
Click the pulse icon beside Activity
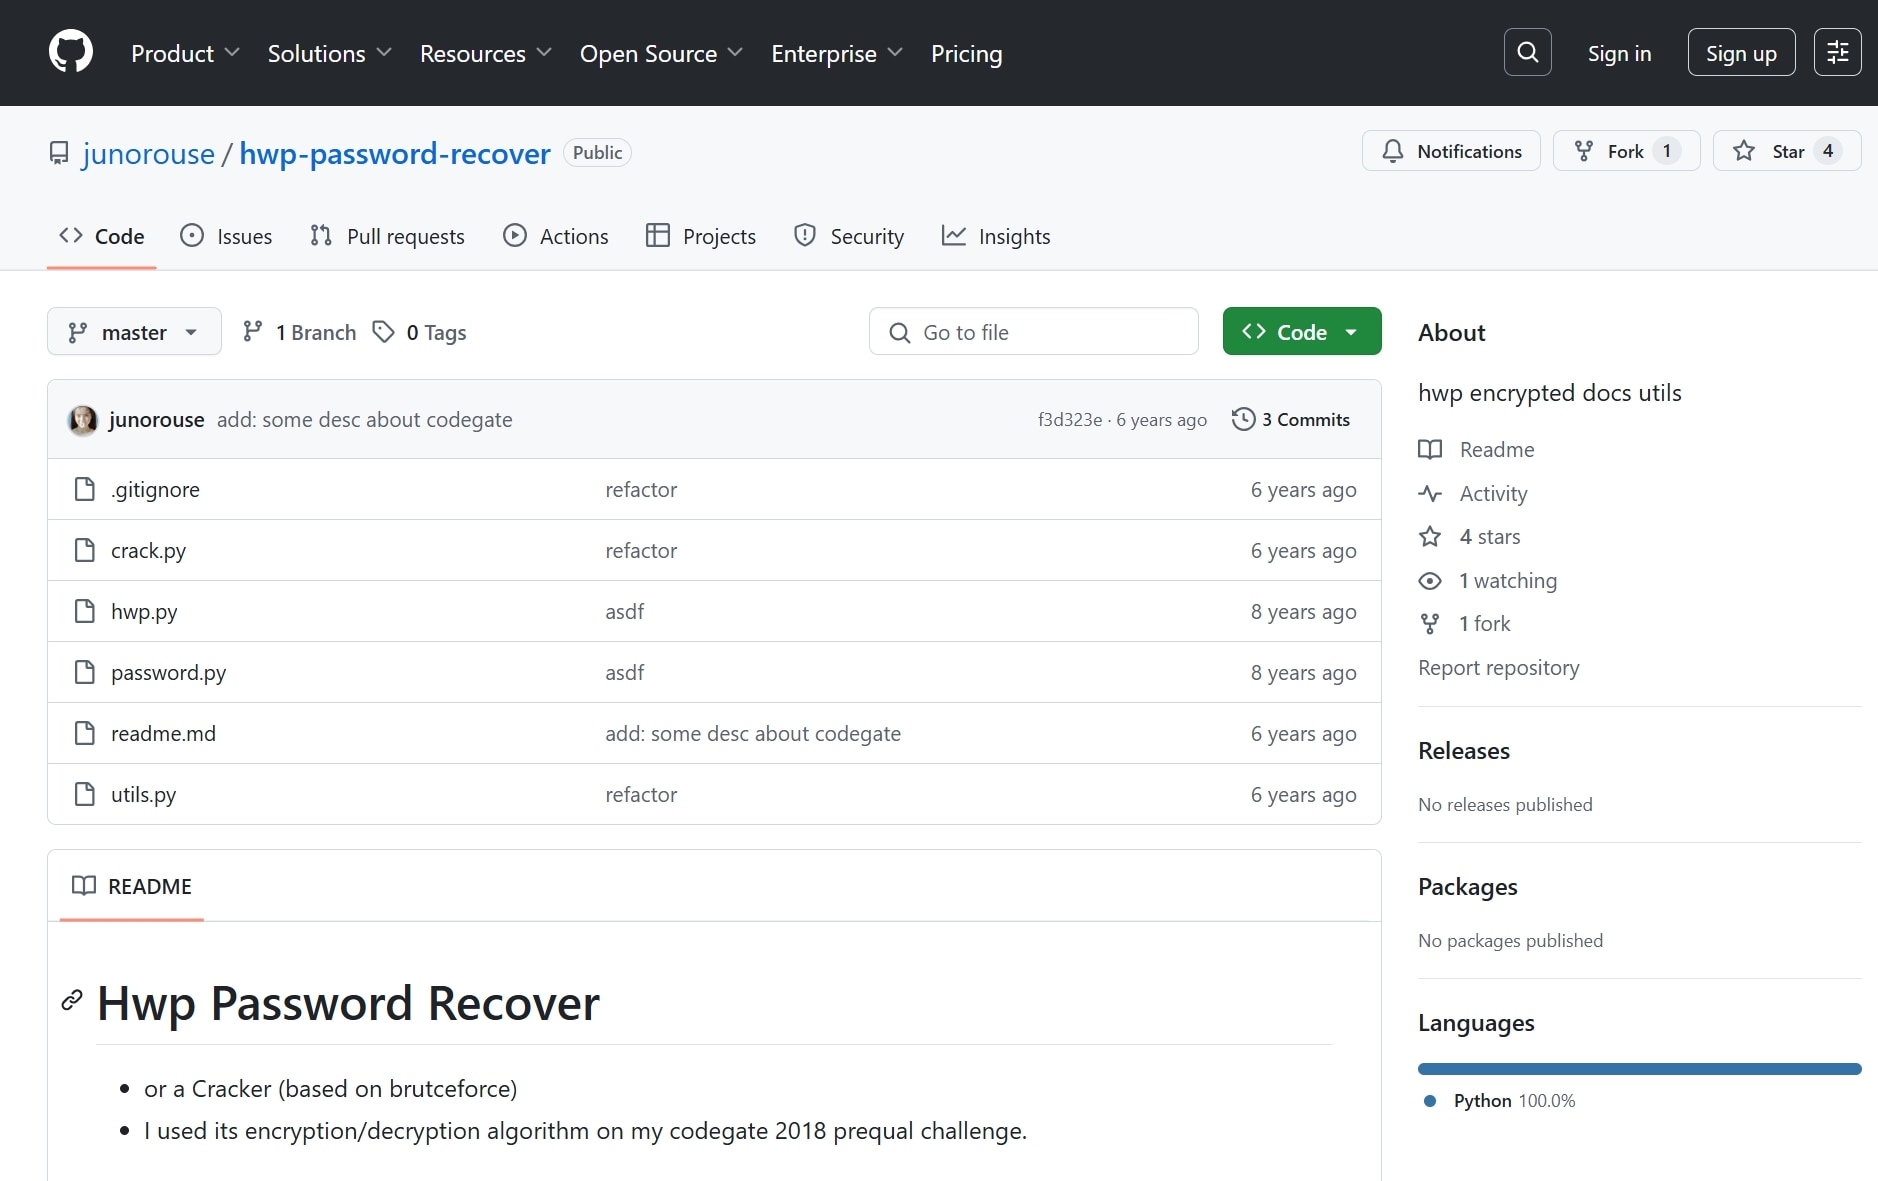pyautogui.click(x=1430, y=494)
